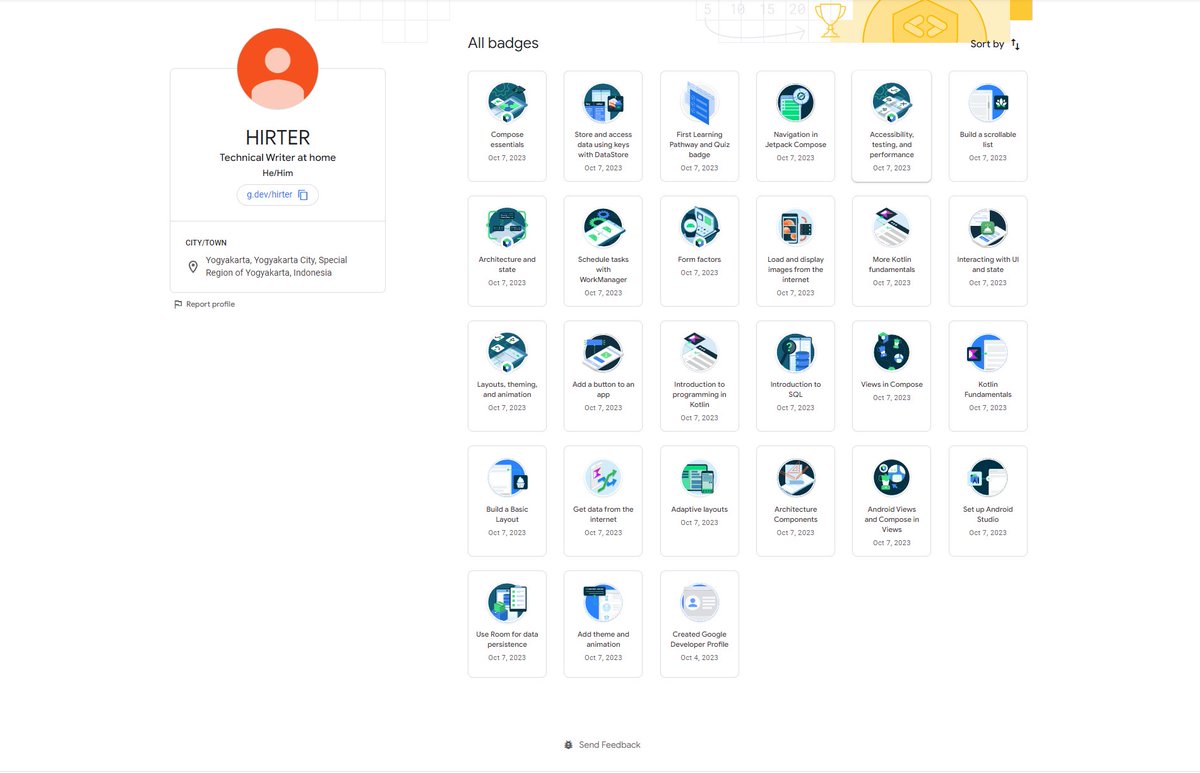Click the Kotlin Fundamentals title text
Screen dimensions: 1200x773
pyautogui.click(x=988, y=390)
